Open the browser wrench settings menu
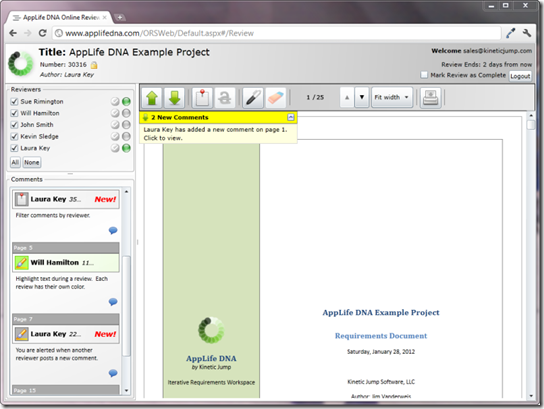Viewport: 544px width, 409px height. pos(527,33)
